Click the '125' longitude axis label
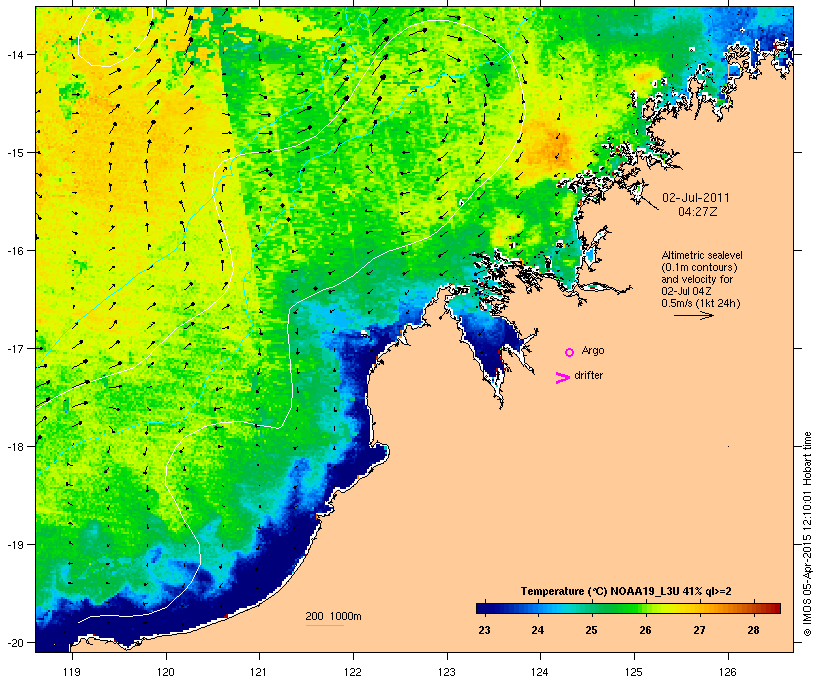The height and width of the screenshot is (680, 820). click(x=634, y=672)
